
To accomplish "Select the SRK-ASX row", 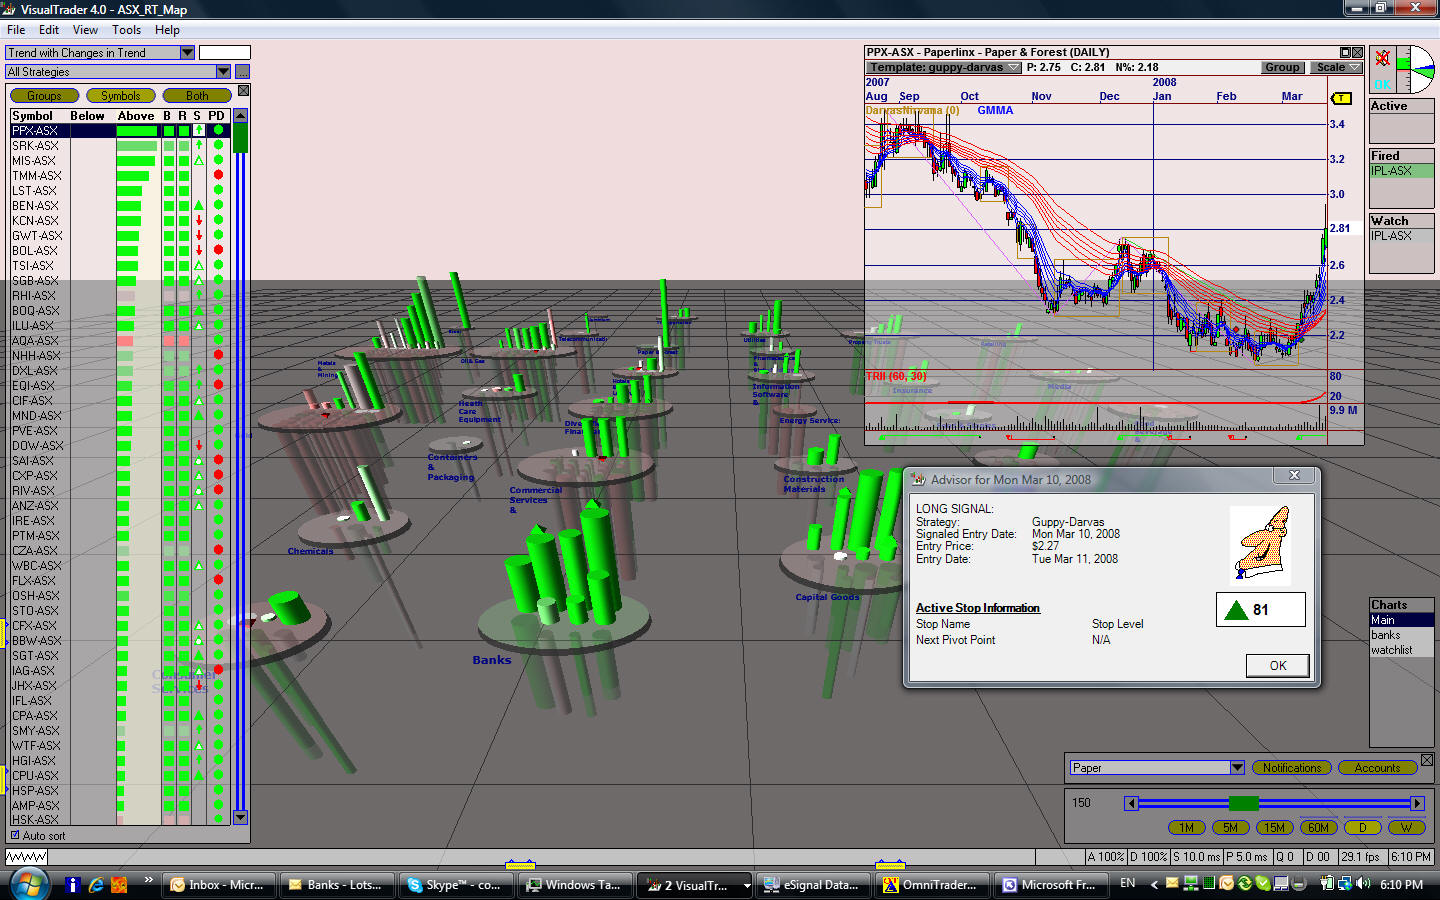I will [x=120, y=146].
